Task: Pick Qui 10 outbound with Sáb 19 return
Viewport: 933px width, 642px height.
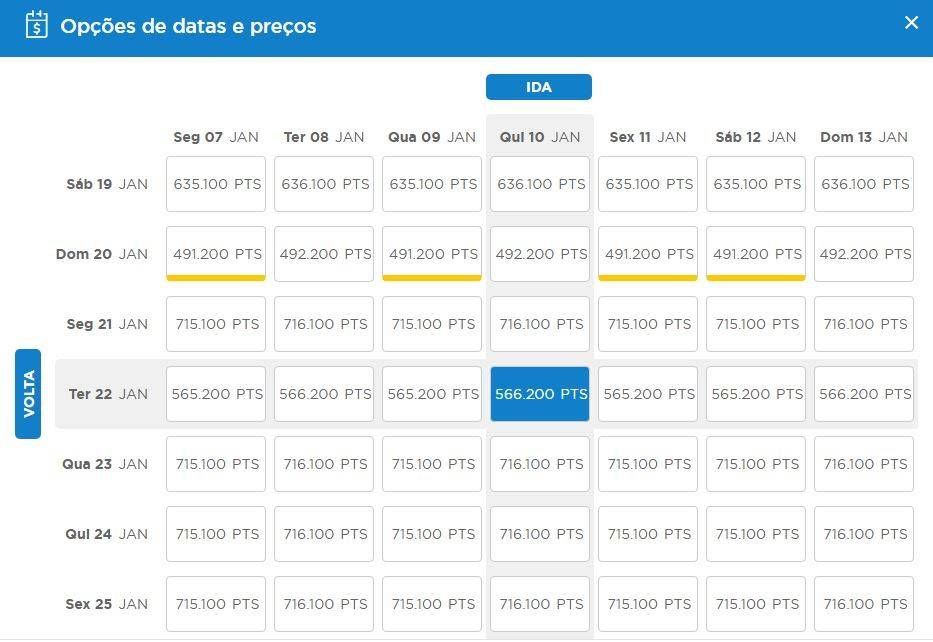Action: click(540, 184)
